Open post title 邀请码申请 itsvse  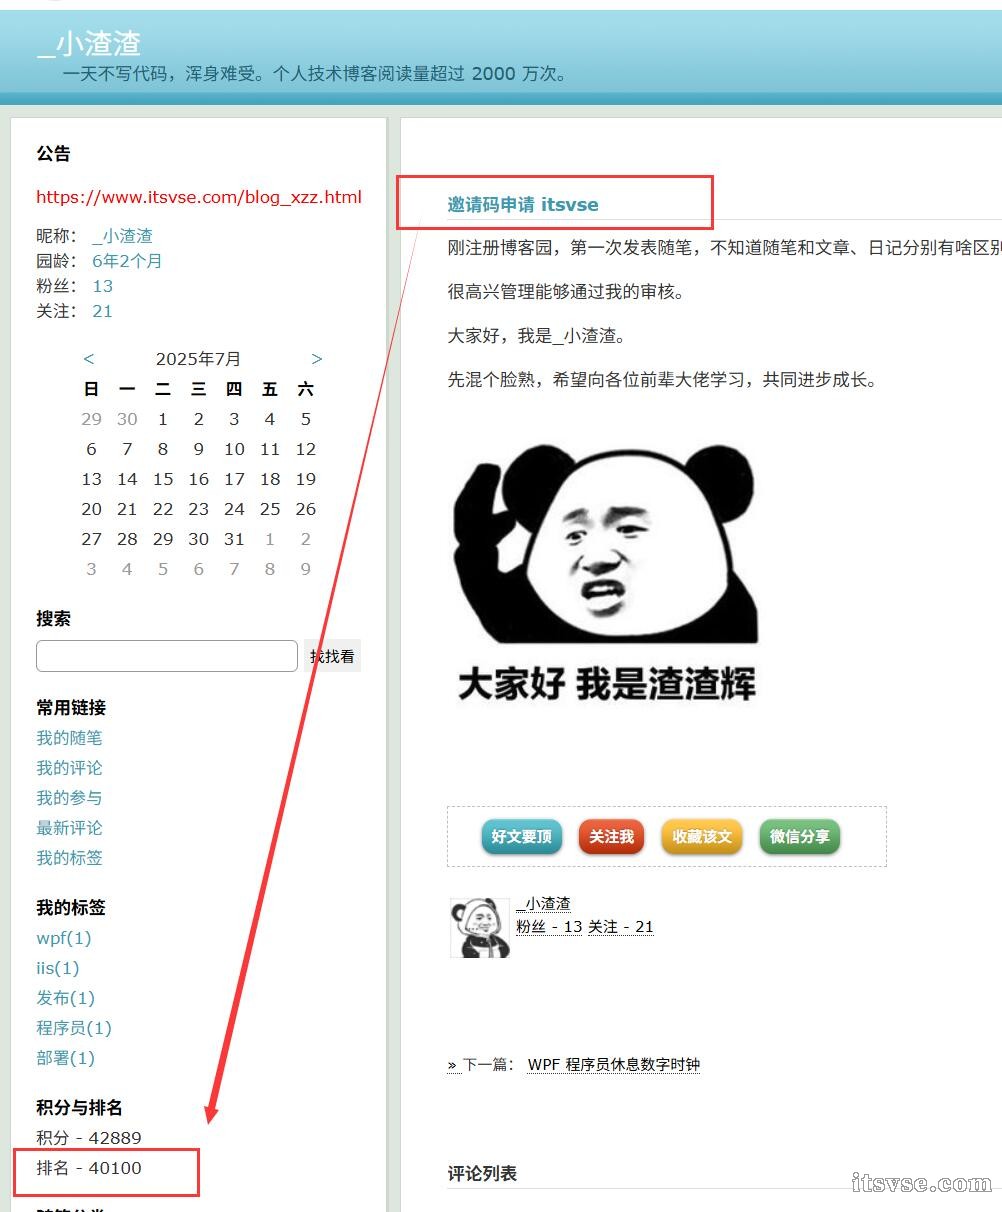[523, 205]
